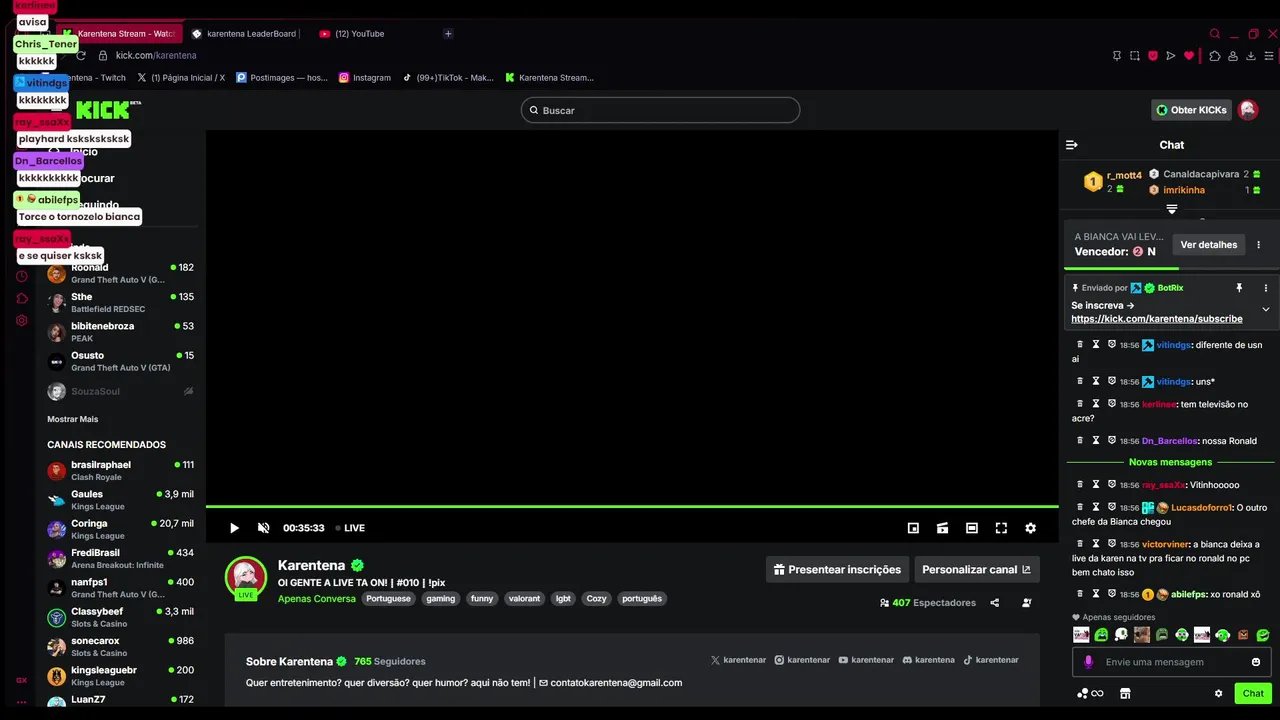Open the Instagram bookmark
The width and height of the screenshot is (1280, 720).
pos(365,77)
